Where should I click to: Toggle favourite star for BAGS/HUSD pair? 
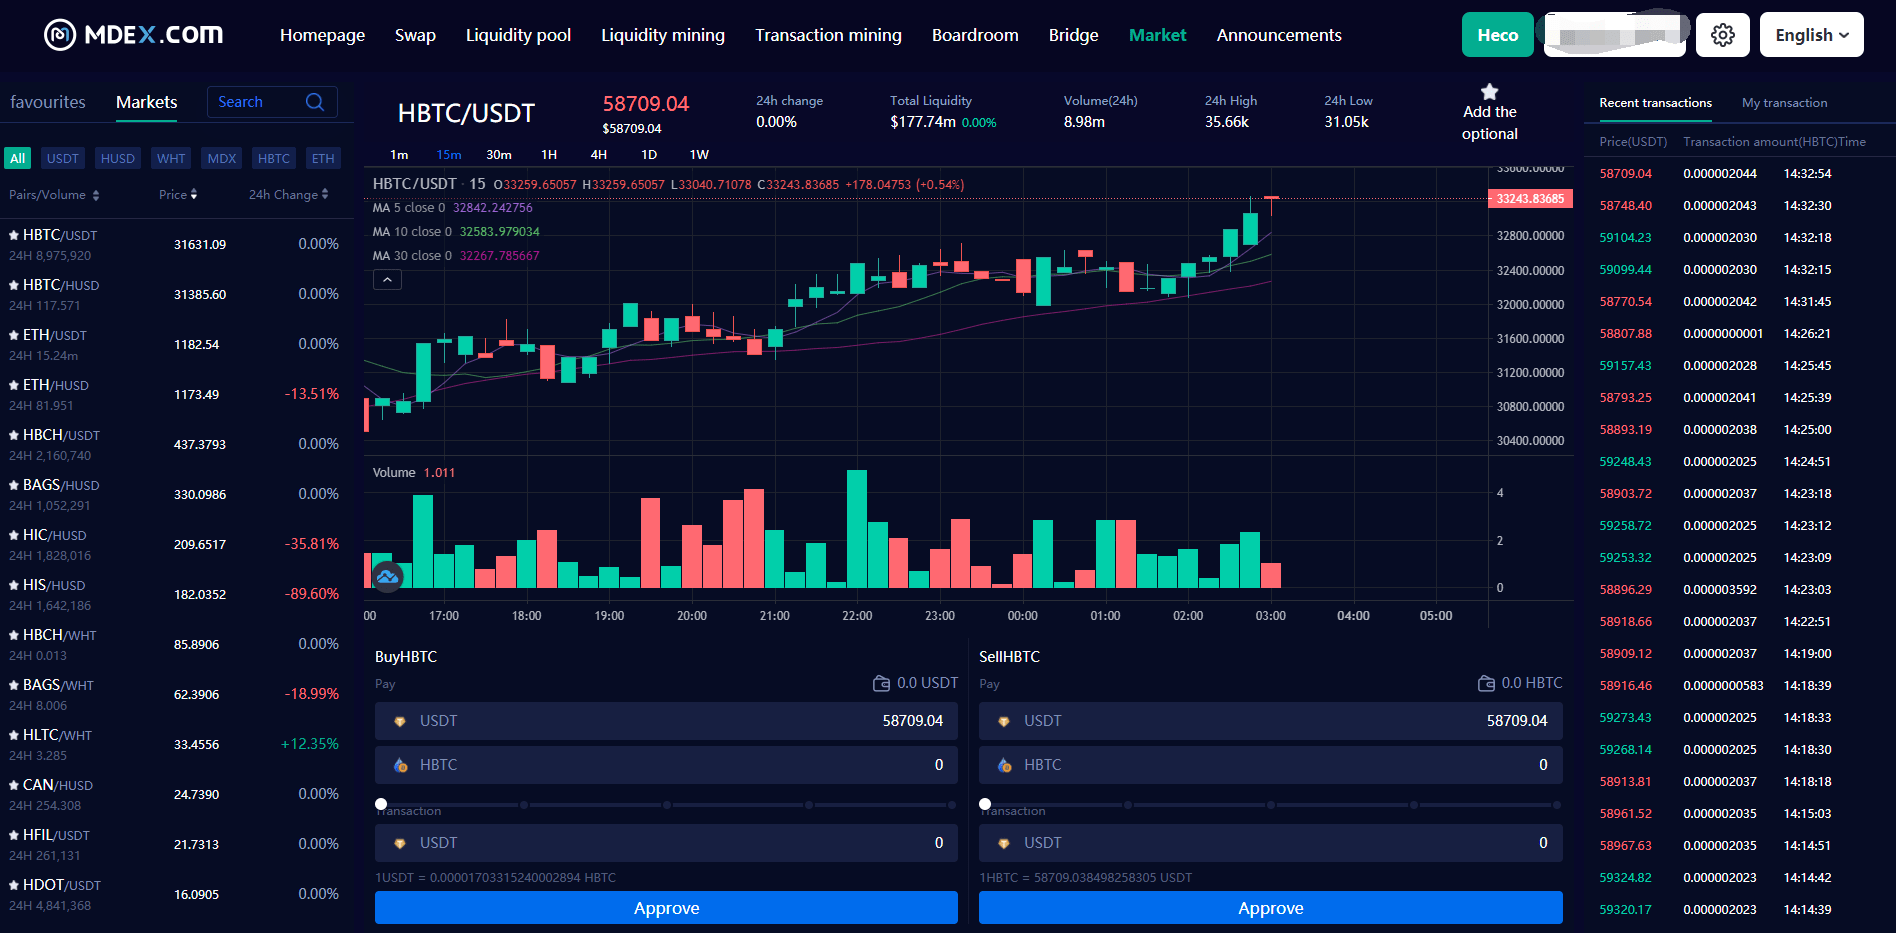[14, 485]
